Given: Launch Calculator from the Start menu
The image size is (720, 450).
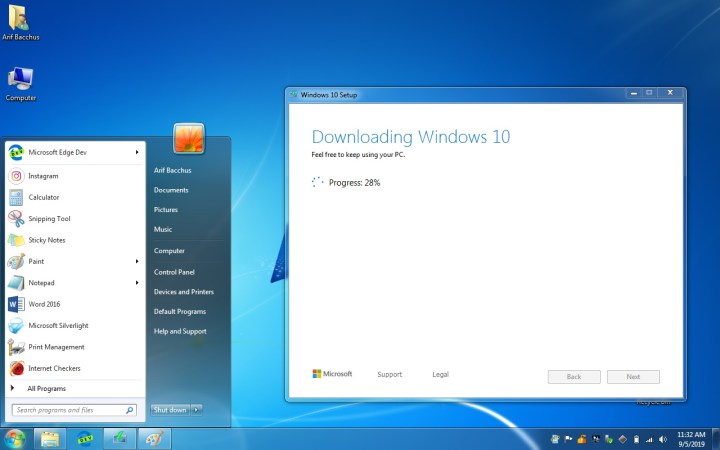Looking at the screenshot, I should (x=43, y=197).
